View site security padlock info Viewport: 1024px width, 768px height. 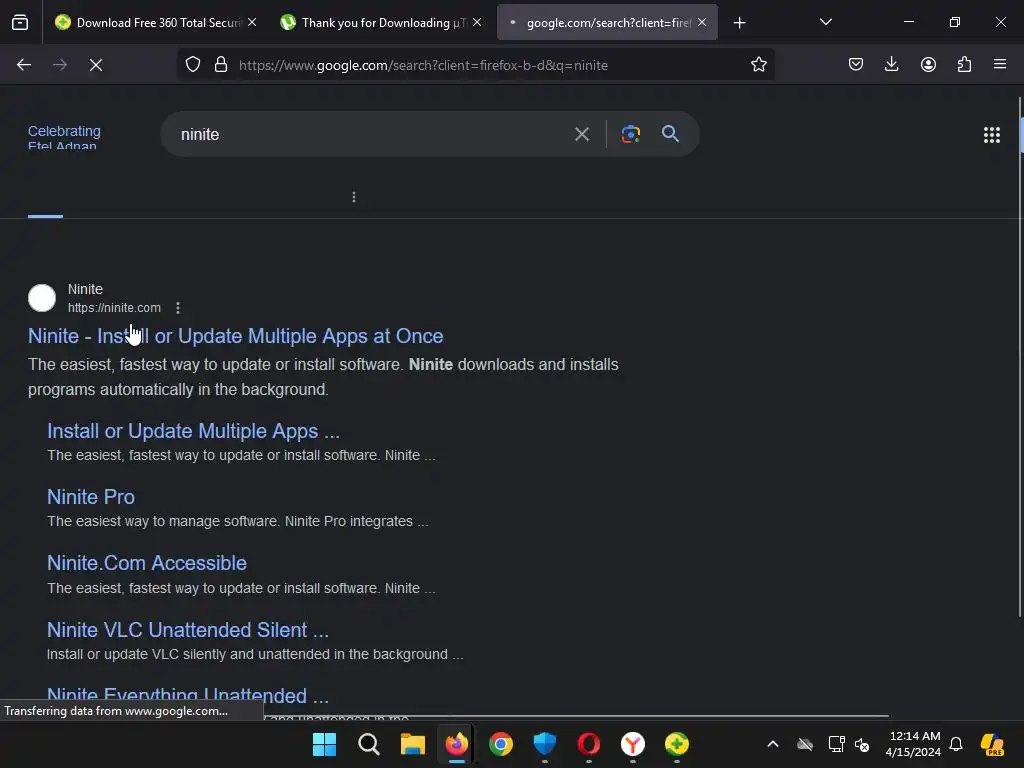click(x=221, y=65)
